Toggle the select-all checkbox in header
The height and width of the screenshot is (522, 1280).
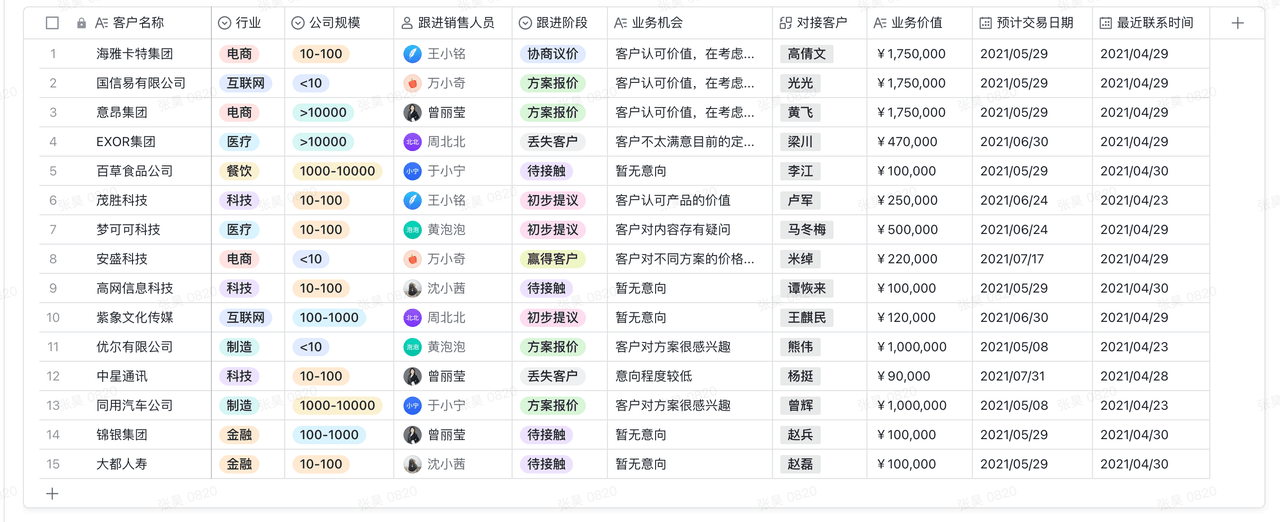tap(53, 23)
